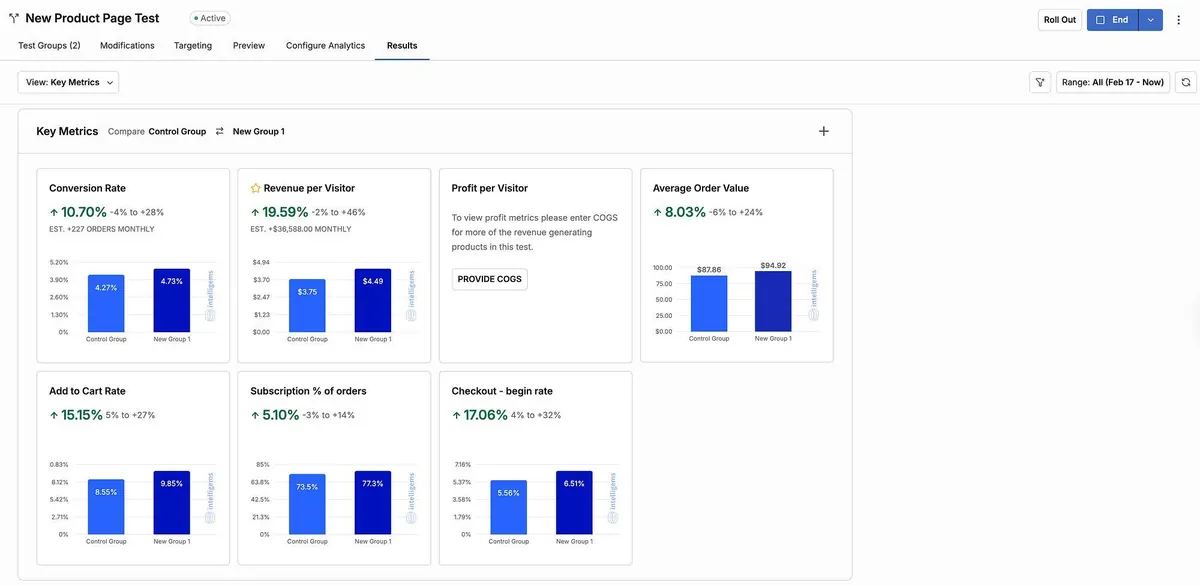Click the 8.03% order value lift
Viewport: 1200px width, 586px height.
pos(685,212)
